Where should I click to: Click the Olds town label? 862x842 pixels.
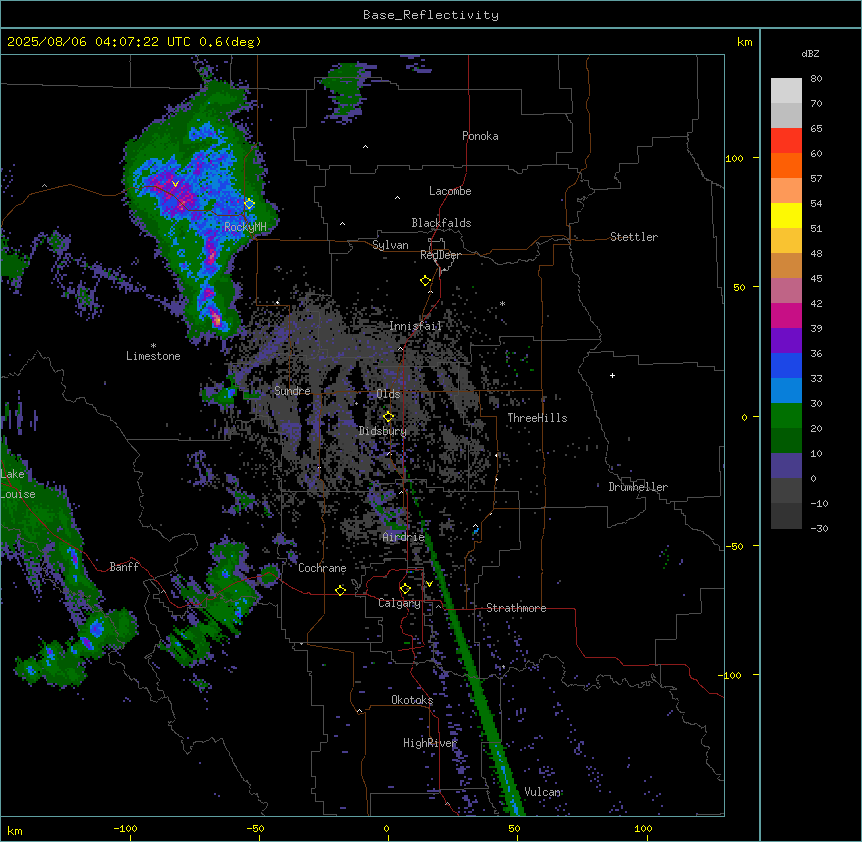coord(388,394)
